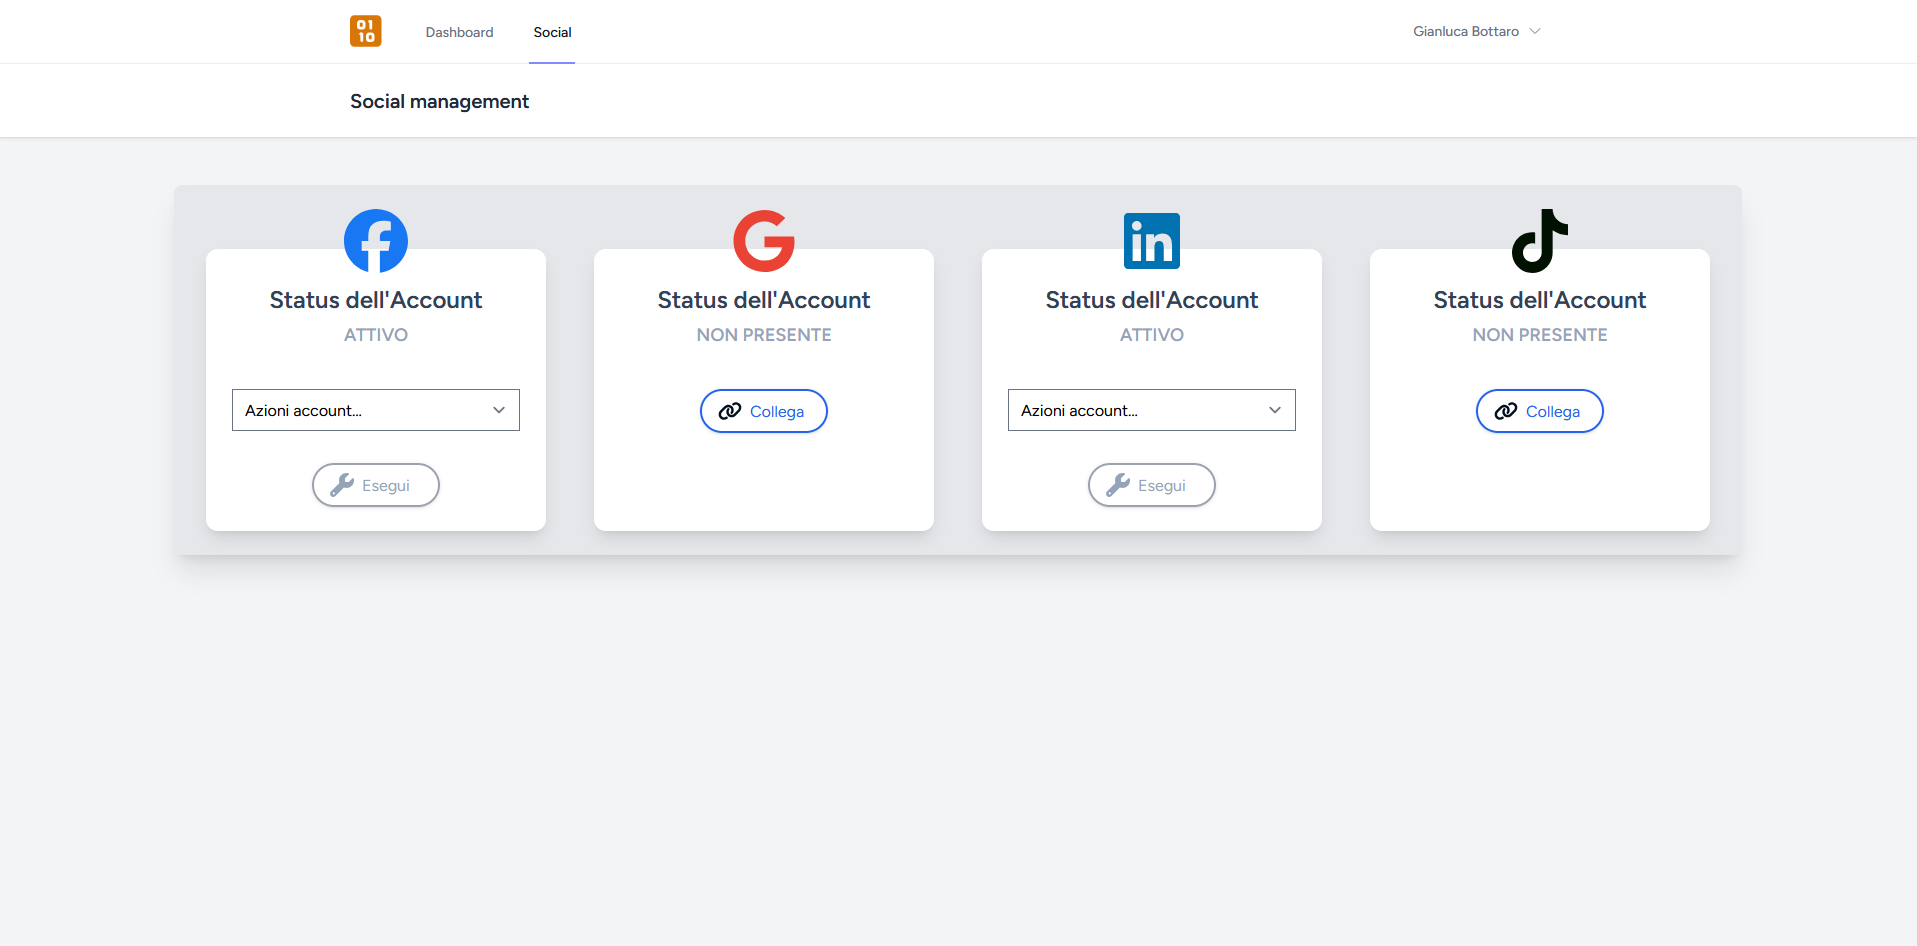The height and width of the screenshot is (946, 1917).
Task: Connect TikTok with the Collega button
Action: click(1539, 411)
